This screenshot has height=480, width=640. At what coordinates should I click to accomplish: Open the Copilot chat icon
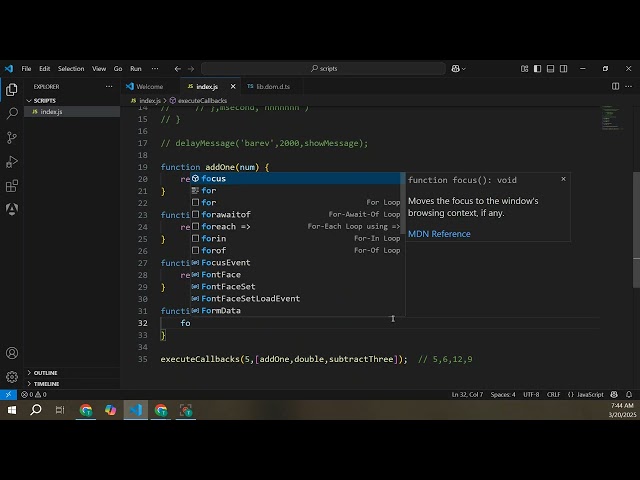[456, 69]
